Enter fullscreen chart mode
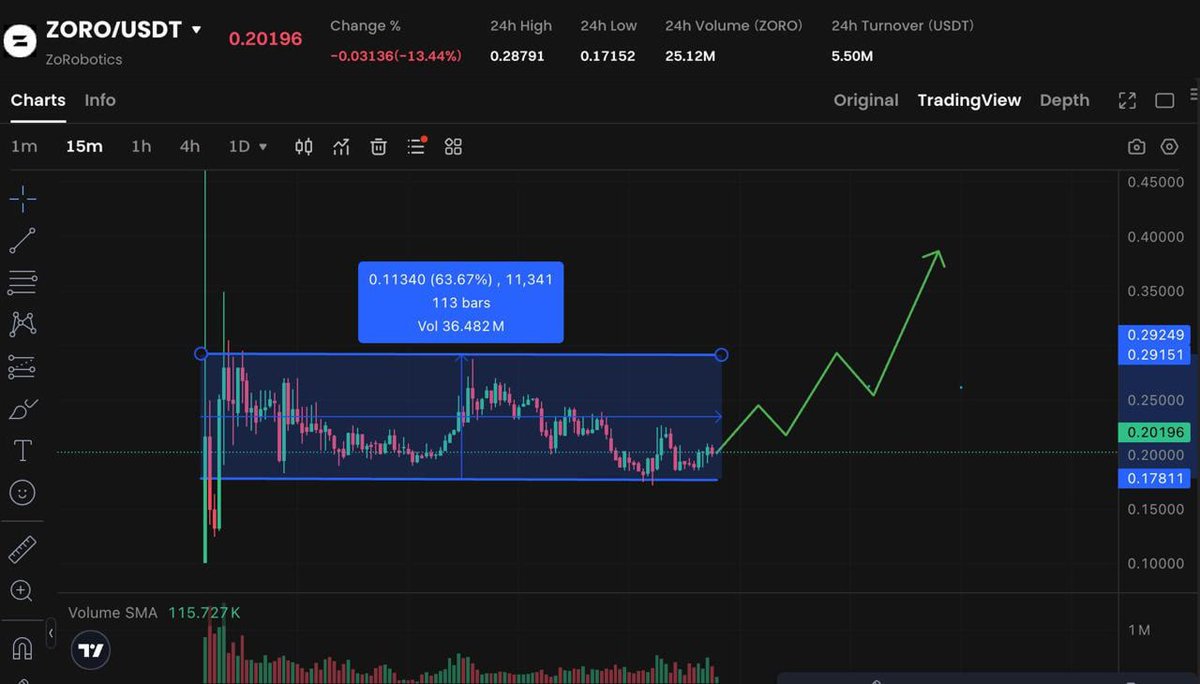The height and width of the screenshot is (684, 1200). [1127, 100]
